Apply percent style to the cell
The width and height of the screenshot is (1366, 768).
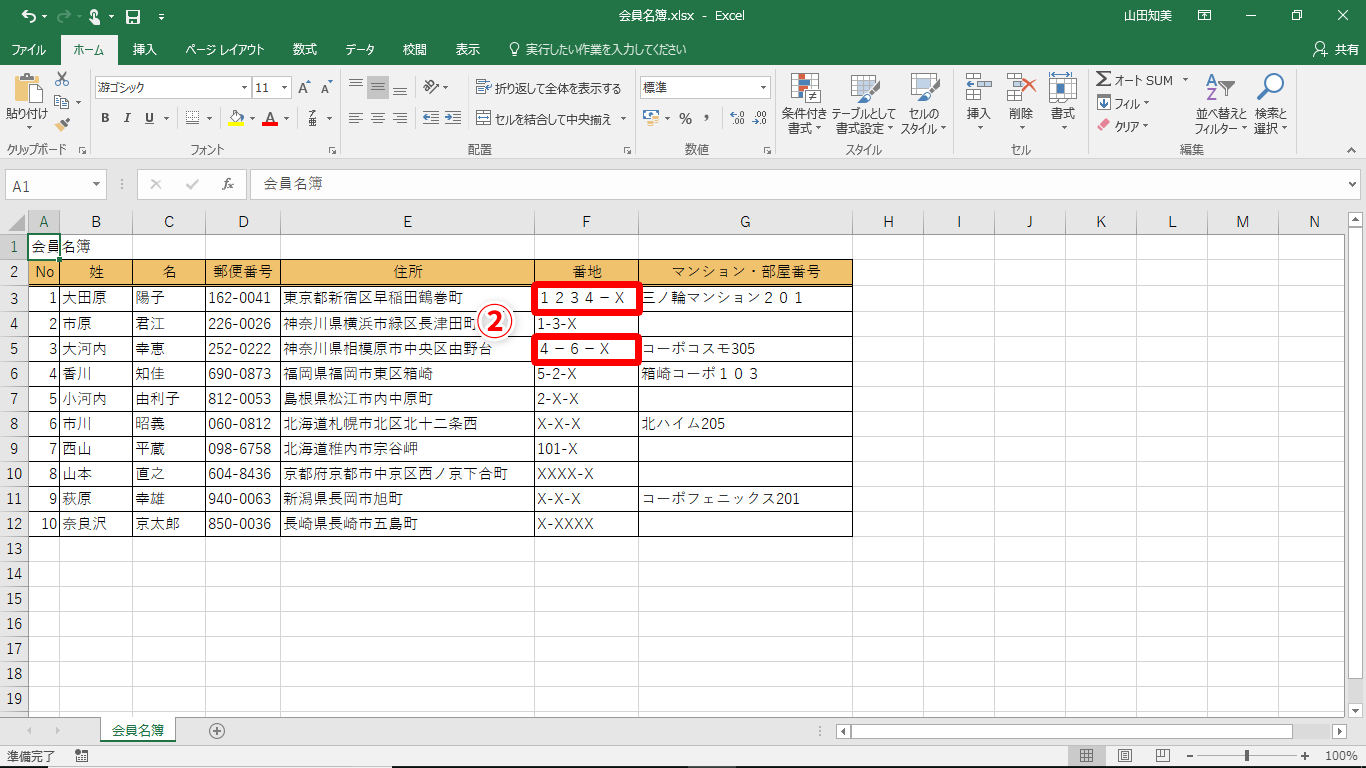685,118
